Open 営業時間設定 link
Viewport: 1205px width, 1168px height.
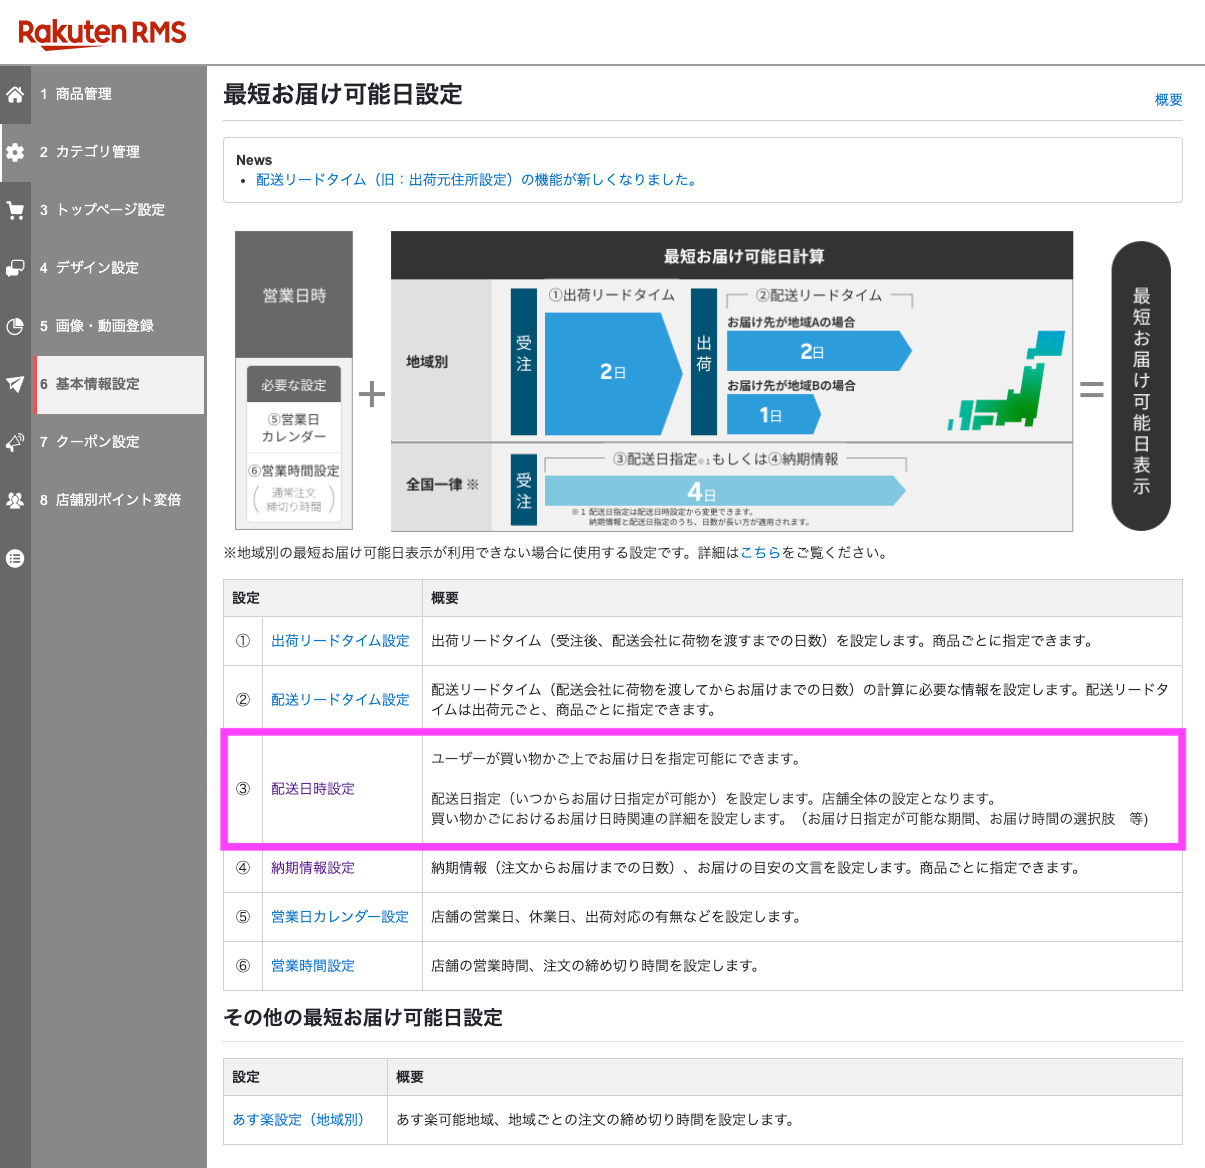(x=313, y=966)
